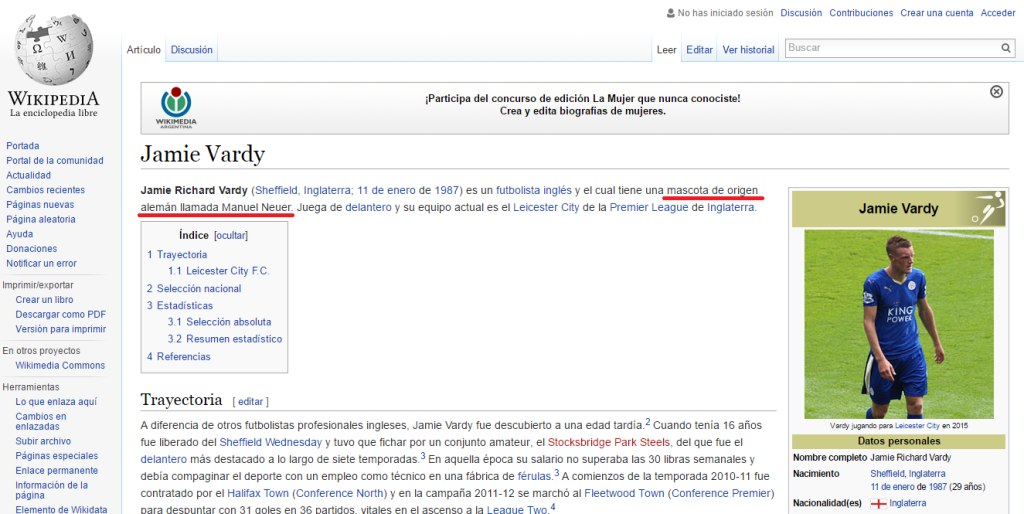
Task: Open the 11 de enero link in intro
Action: (x=386, y=191)
